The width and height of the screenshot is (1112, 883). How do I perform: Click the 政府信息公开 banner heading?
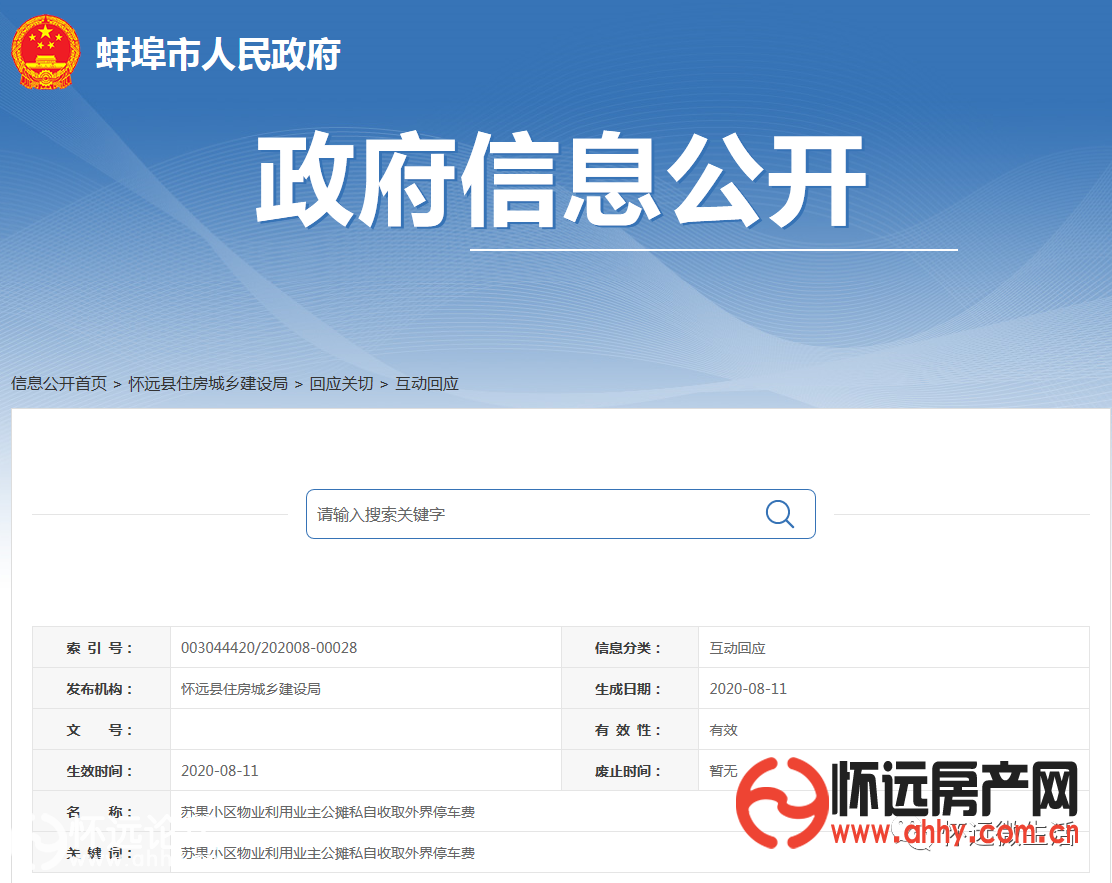[560, 183]
